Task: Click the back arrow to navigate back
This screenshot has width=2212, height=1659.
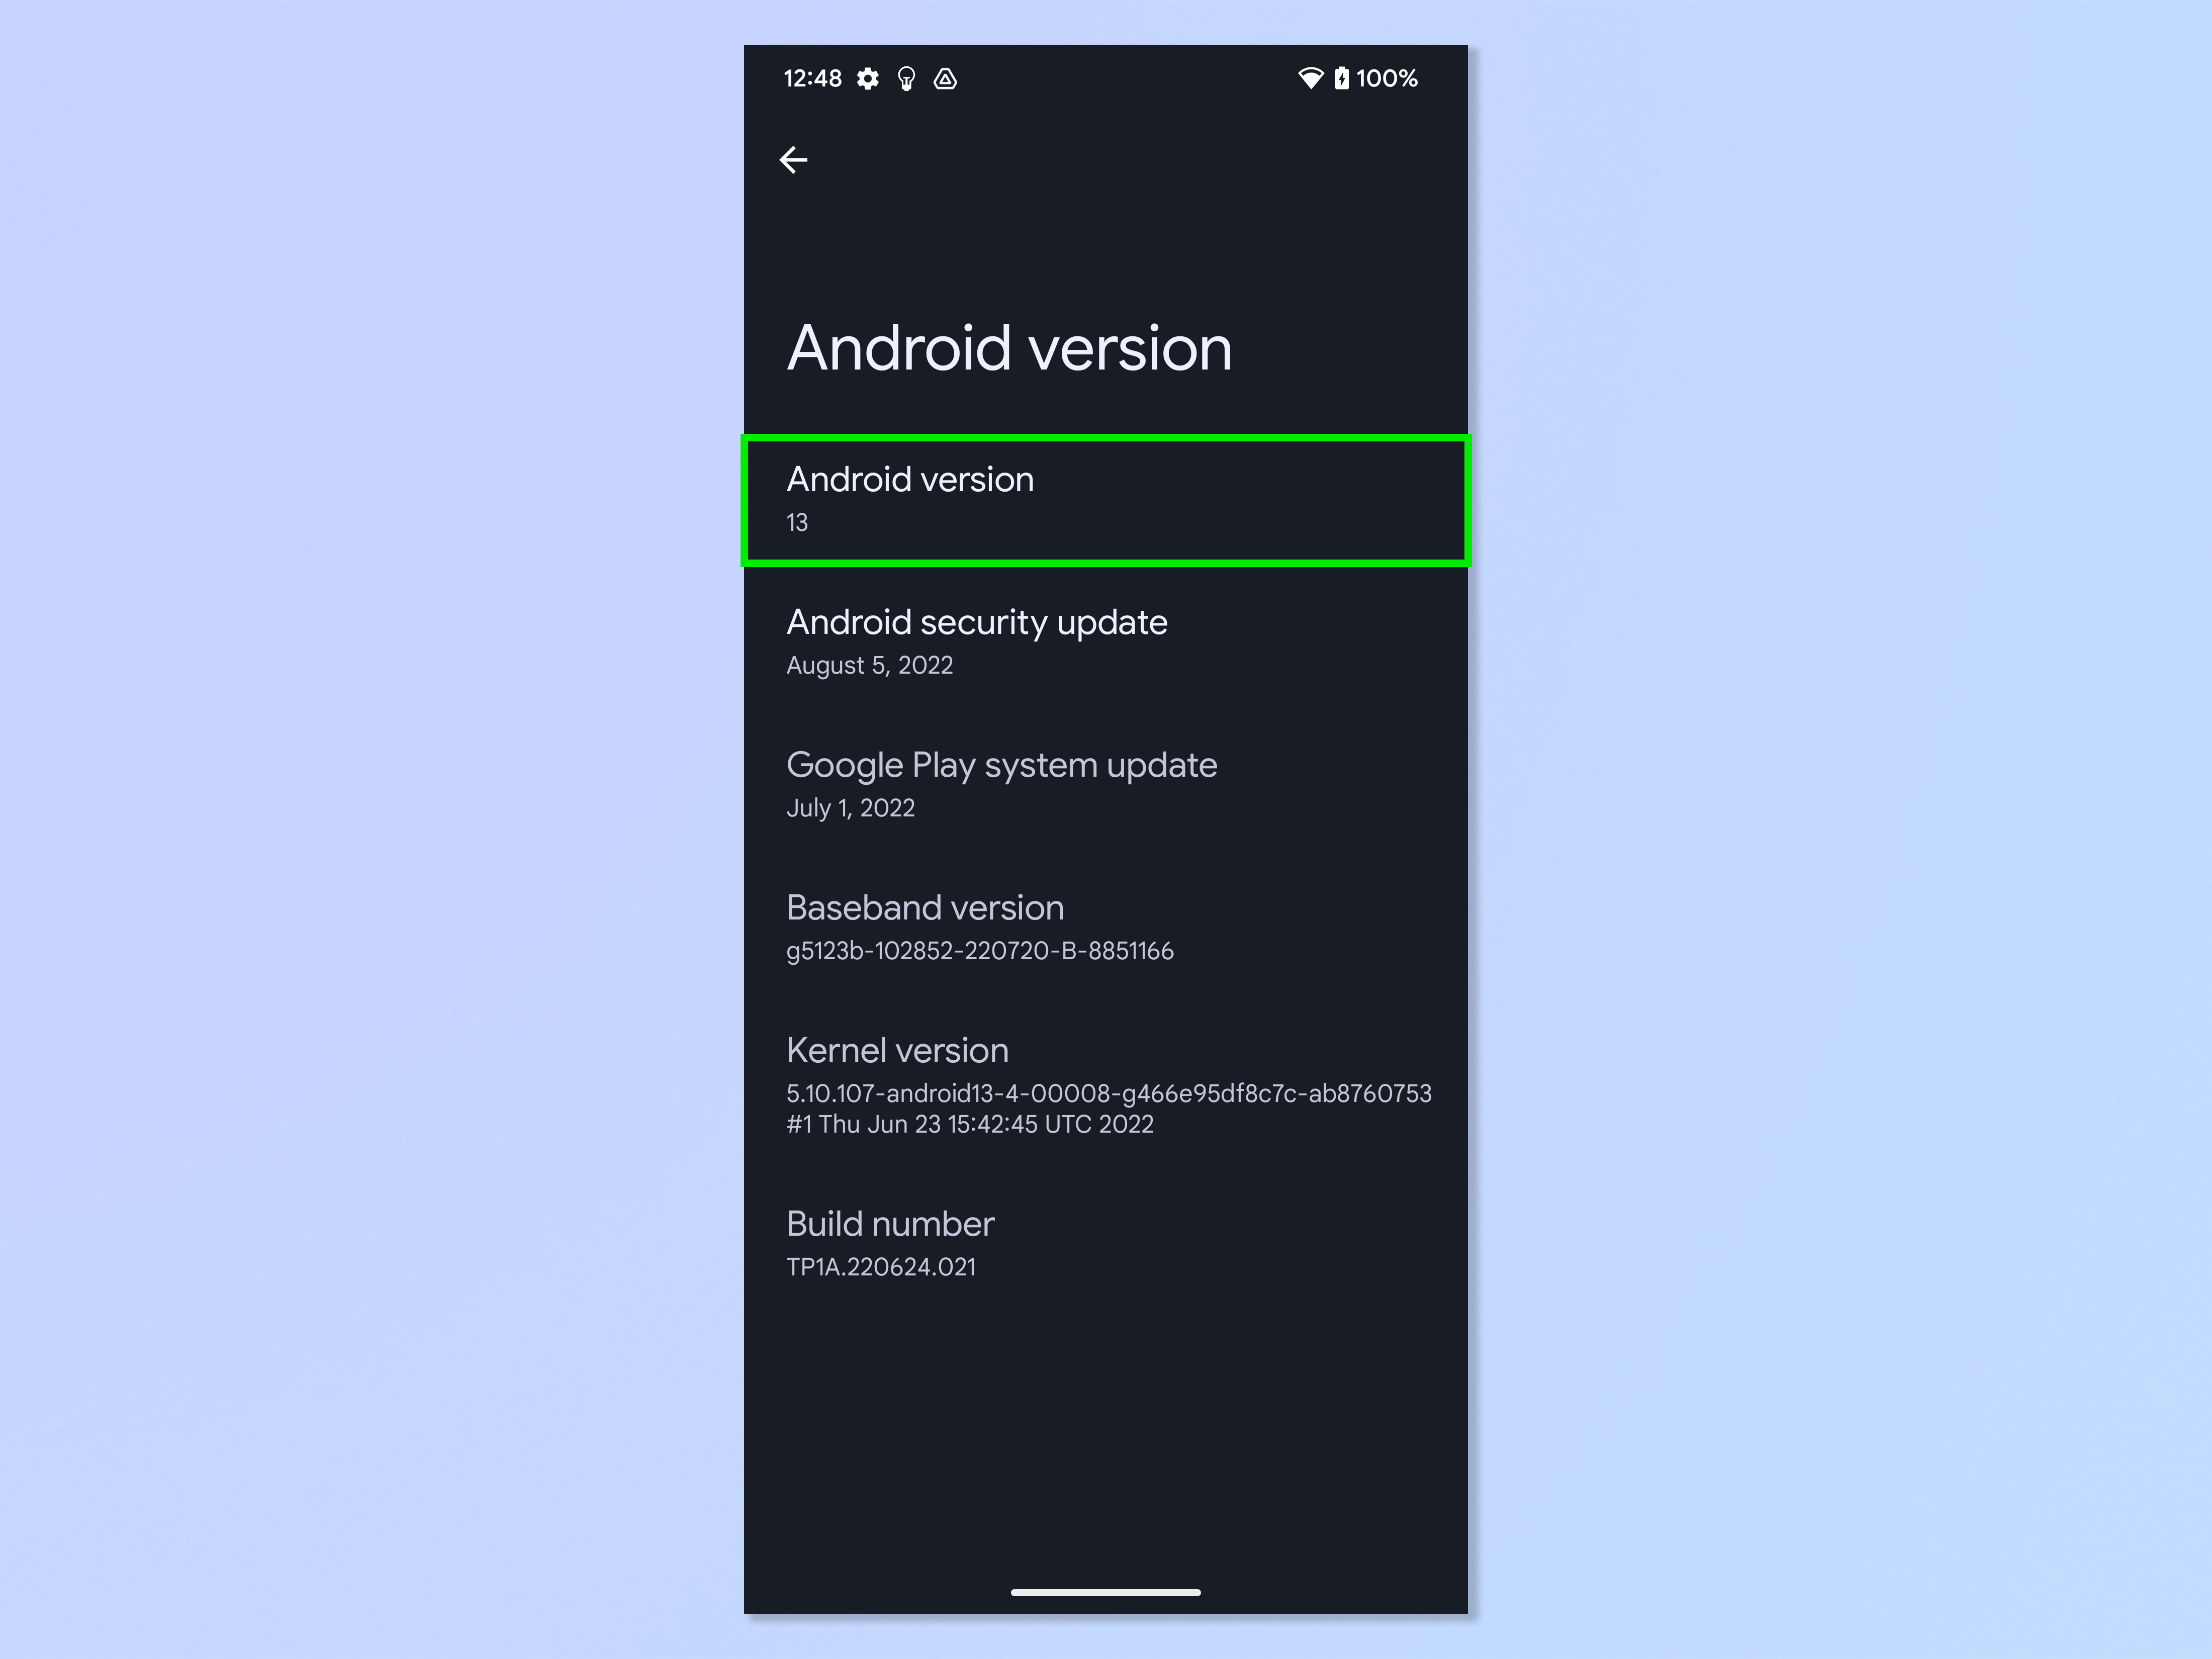Action: (x=794, y=160)
